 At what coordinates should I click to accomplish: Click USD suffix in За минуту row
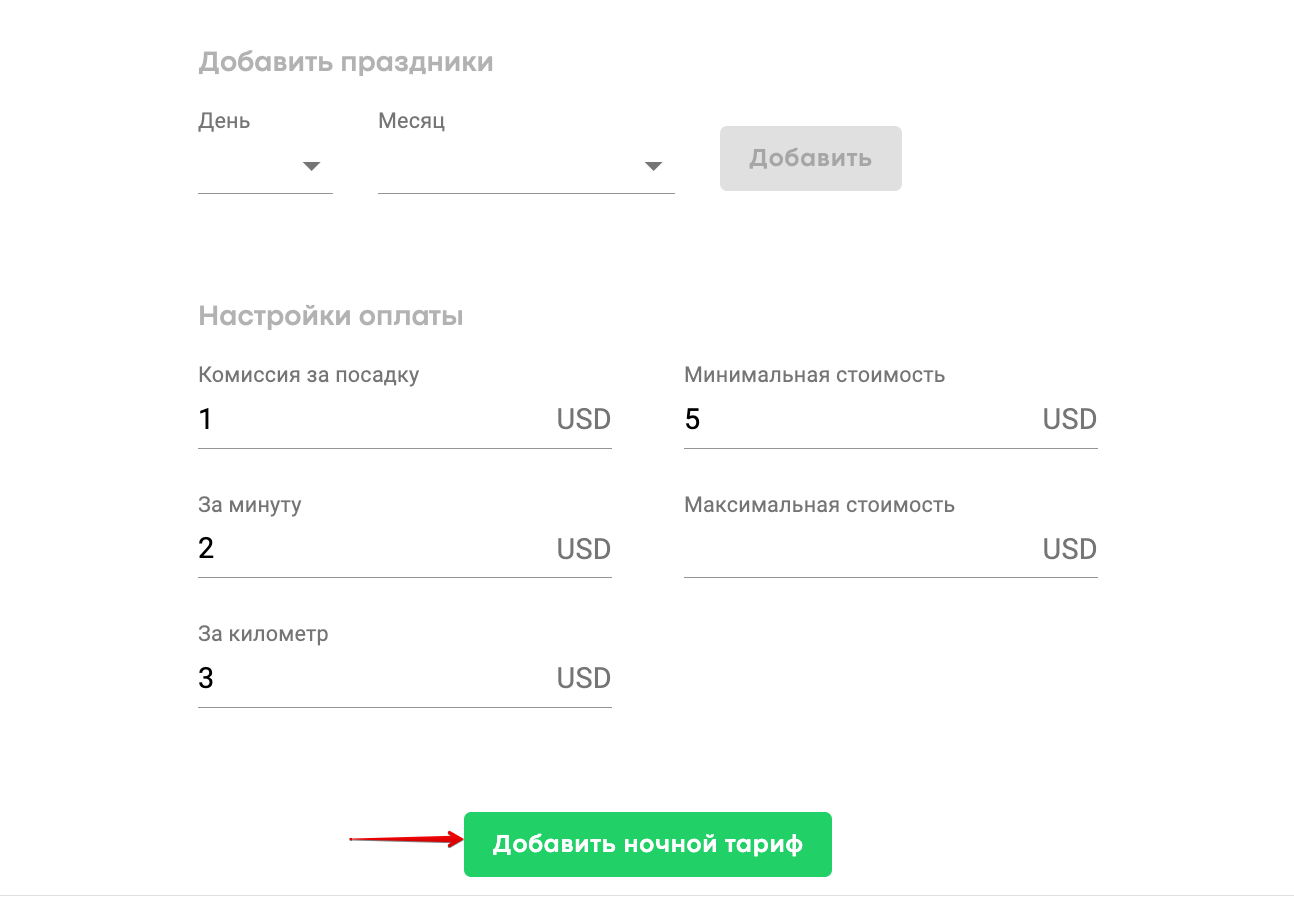pos(583,549)
